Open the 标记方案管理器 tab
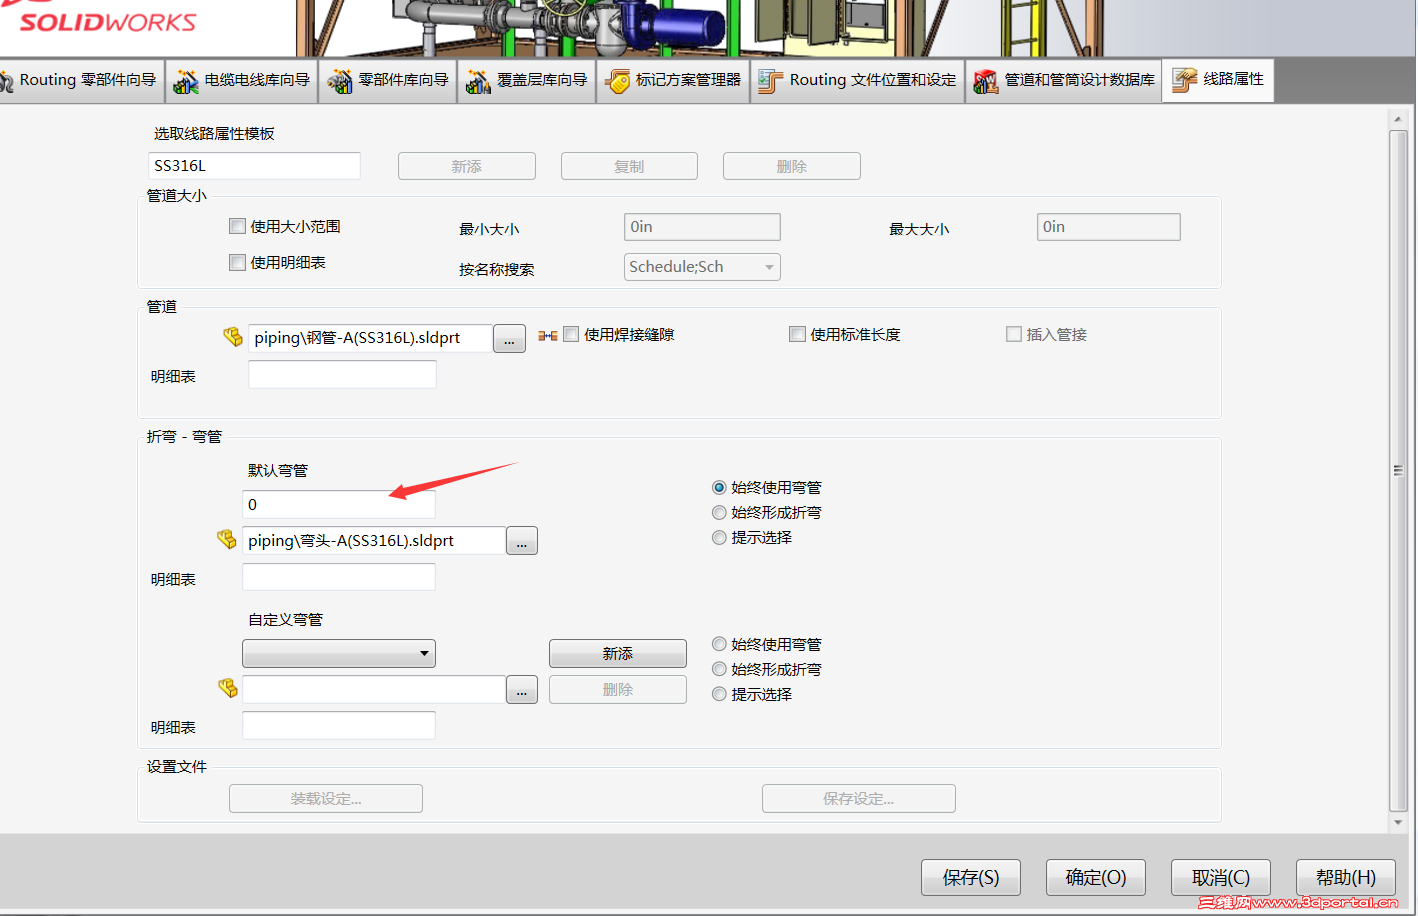The image size is (1418, 916). (x=674, y=81)
